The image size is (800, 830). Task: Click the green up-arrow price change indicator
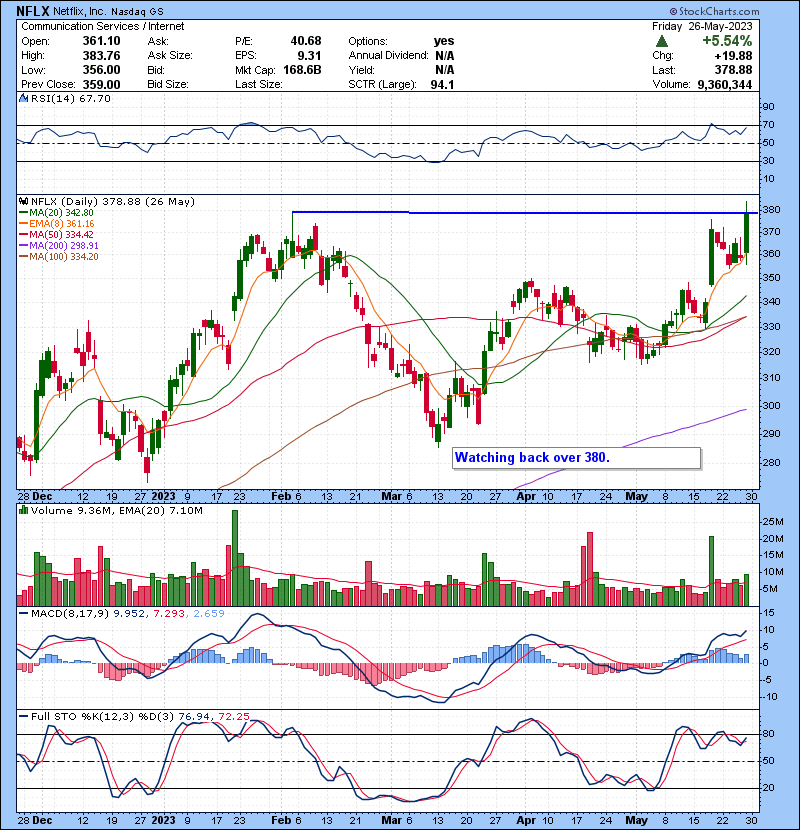662,41
